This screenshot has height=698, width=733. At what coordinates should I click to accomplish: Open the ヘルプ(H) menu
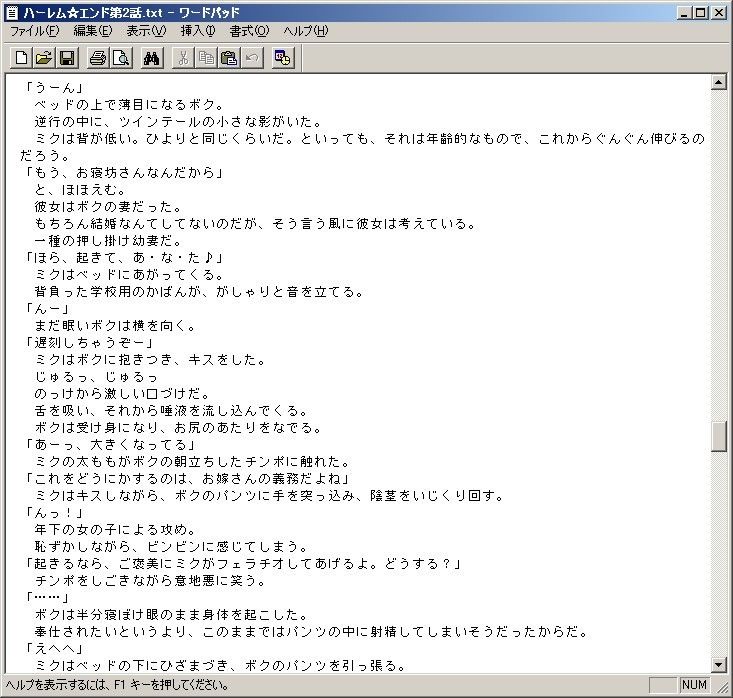306,31
